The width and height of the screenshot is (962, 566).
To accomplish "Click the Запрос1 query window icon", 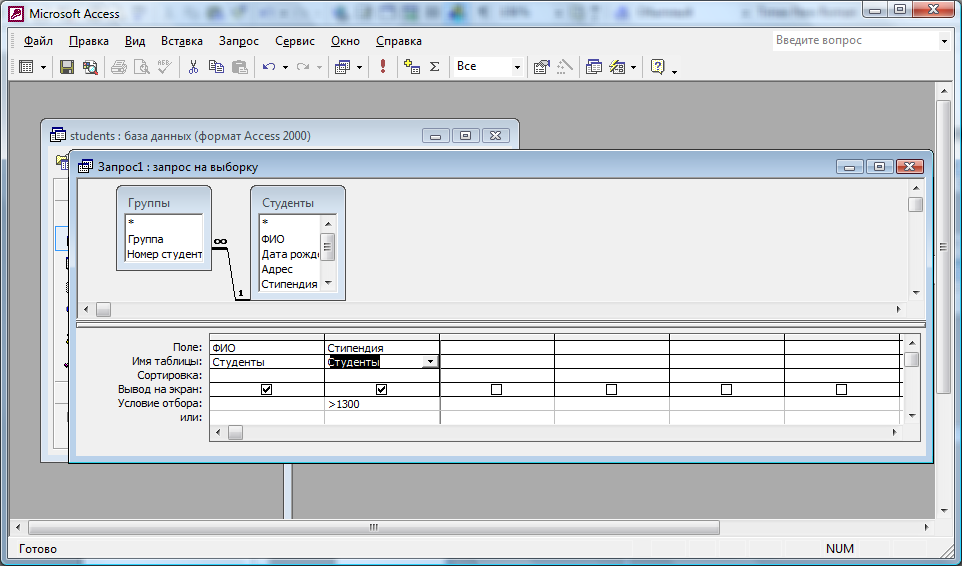I will tap(85, 167).
